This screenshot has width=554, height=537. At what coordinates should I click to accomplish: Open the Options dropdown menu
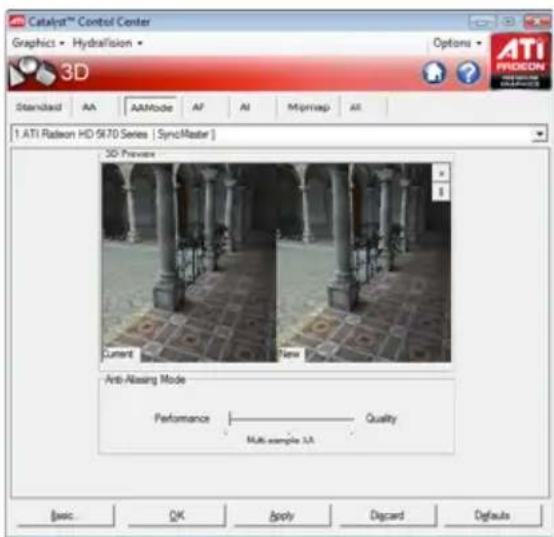coord(457,43)
